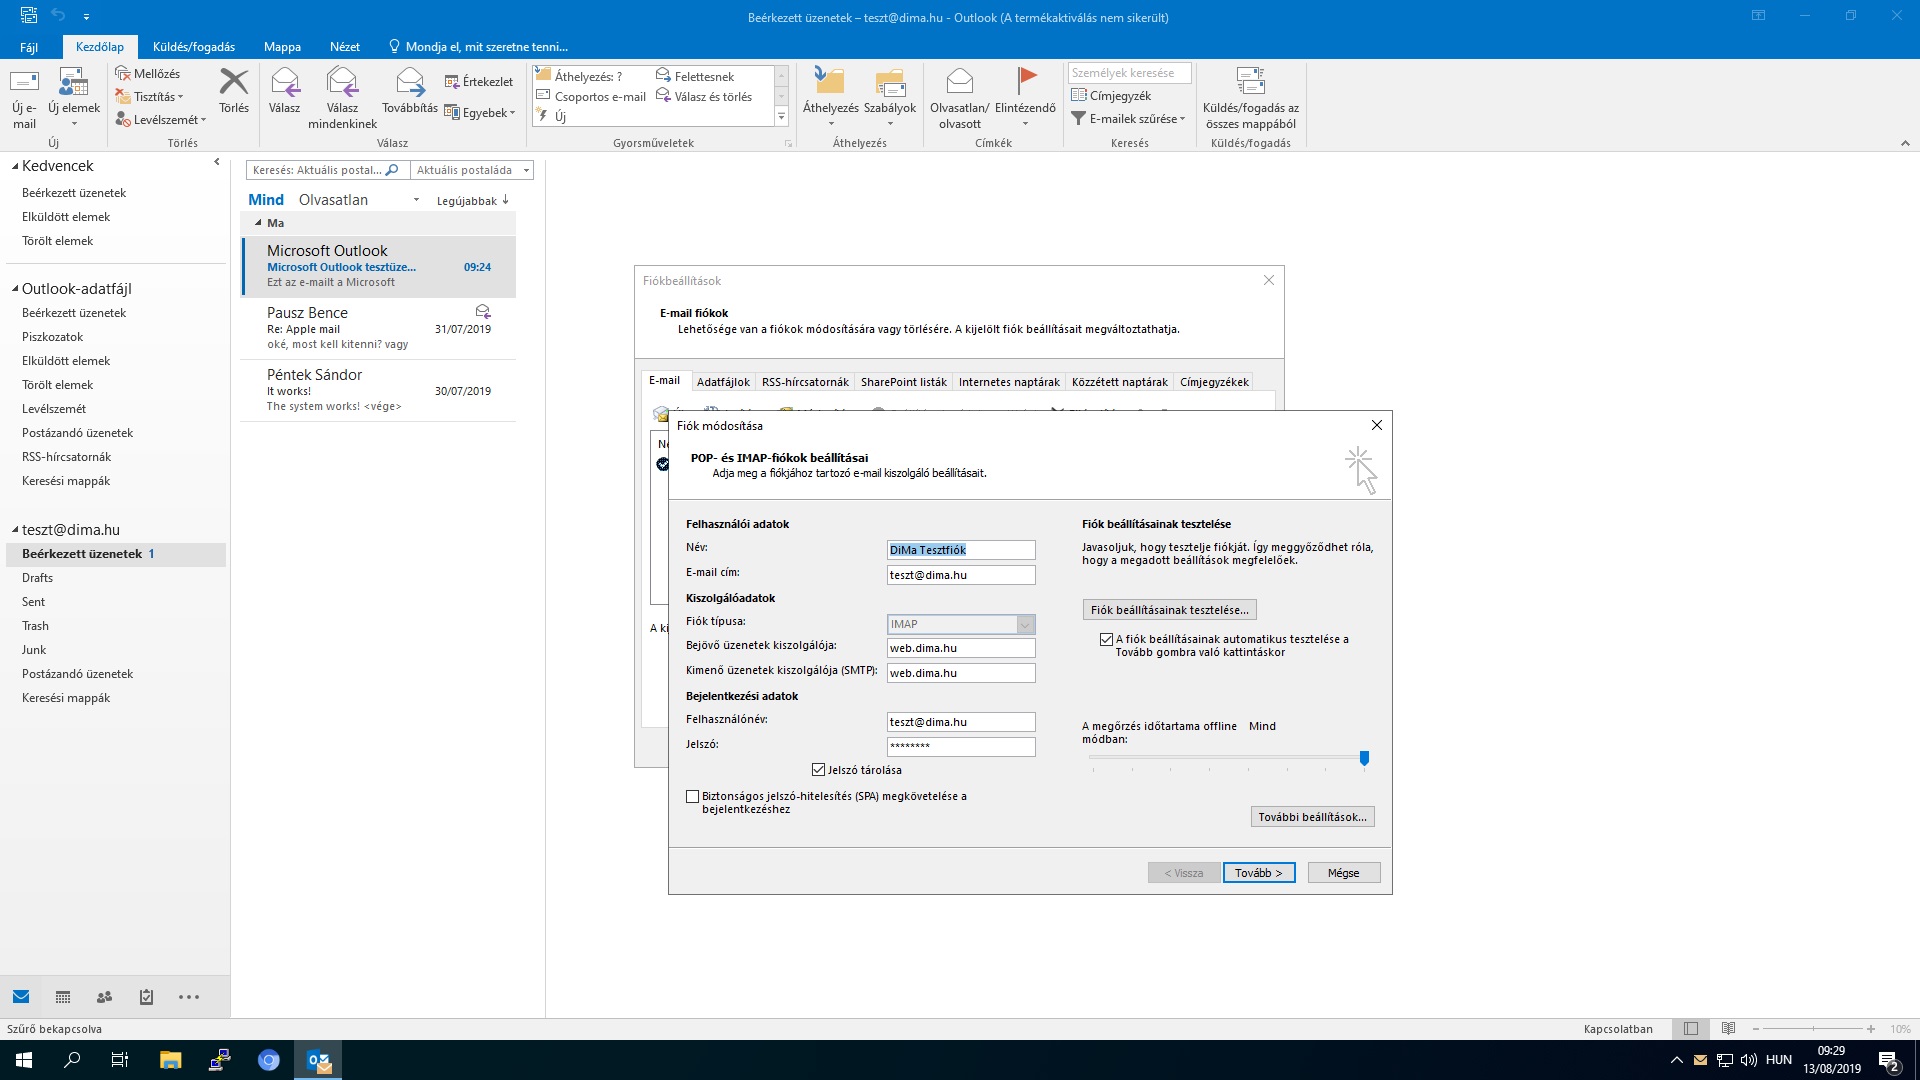Open File Explorer from taskbar
Image resolution: width=1920 pixels, height=1080 pixels.
tap(170, 1060)
